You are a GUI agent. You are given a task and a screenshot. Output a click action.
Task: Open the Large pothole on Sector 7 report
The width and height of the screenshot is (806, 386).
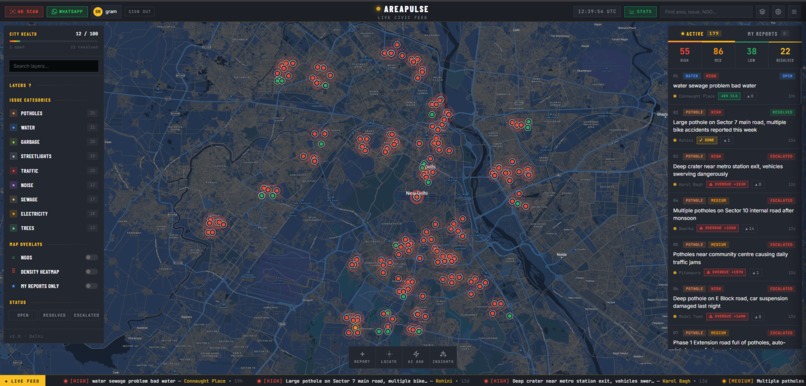(735, 126)
